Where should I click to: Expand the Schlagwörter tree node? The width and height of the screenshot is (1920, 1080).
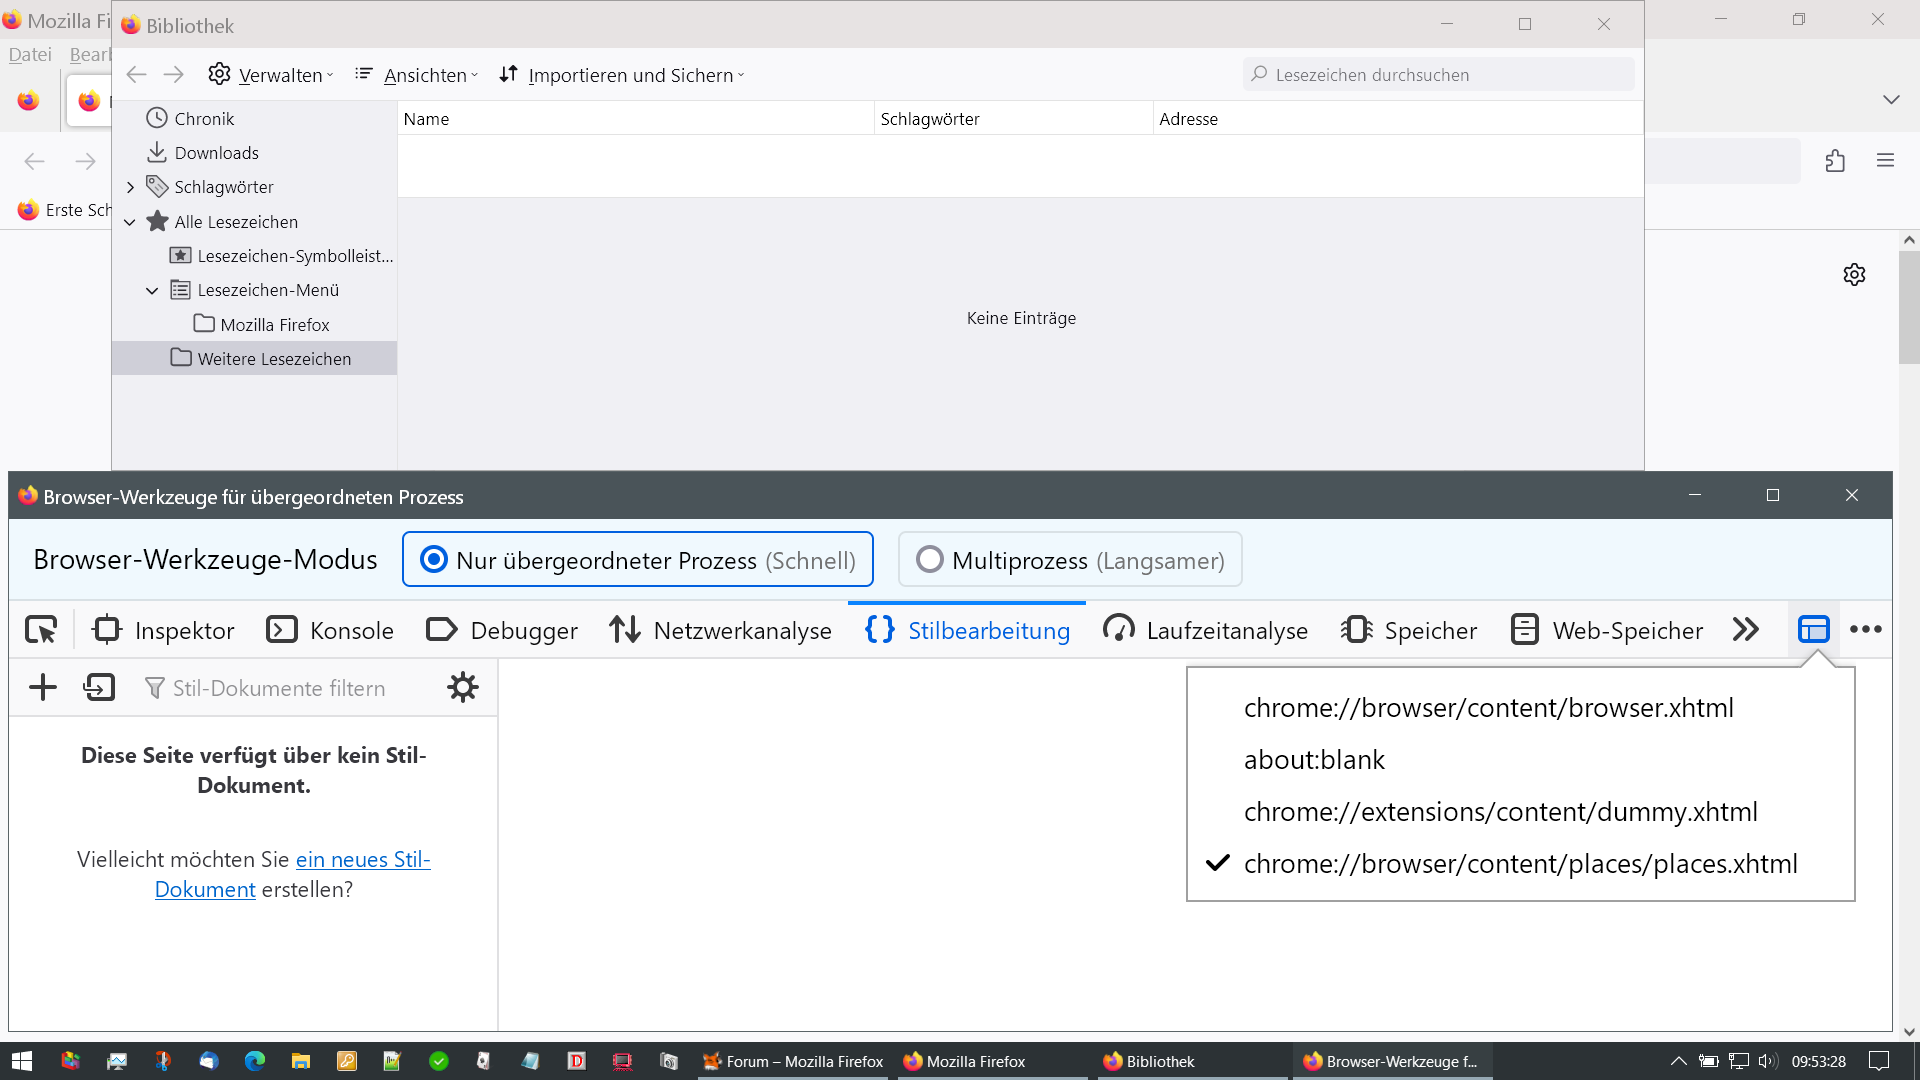coord(130,187)
